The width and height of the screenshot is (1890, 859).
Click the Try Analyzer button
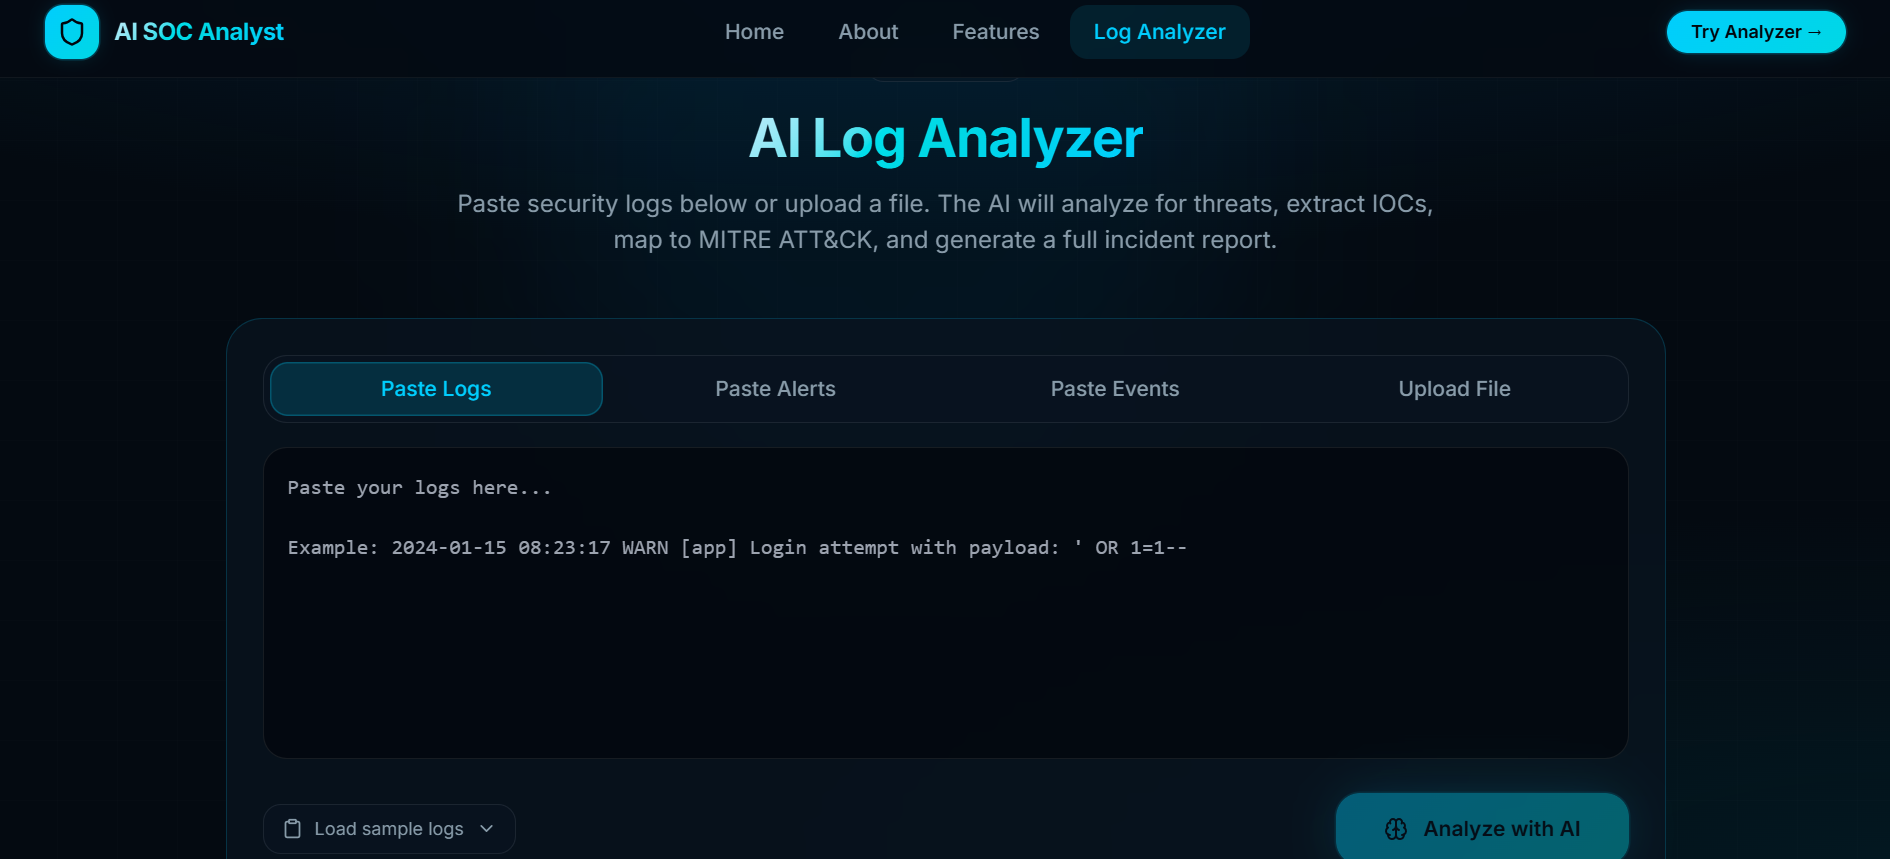[x=1756, y=32]
